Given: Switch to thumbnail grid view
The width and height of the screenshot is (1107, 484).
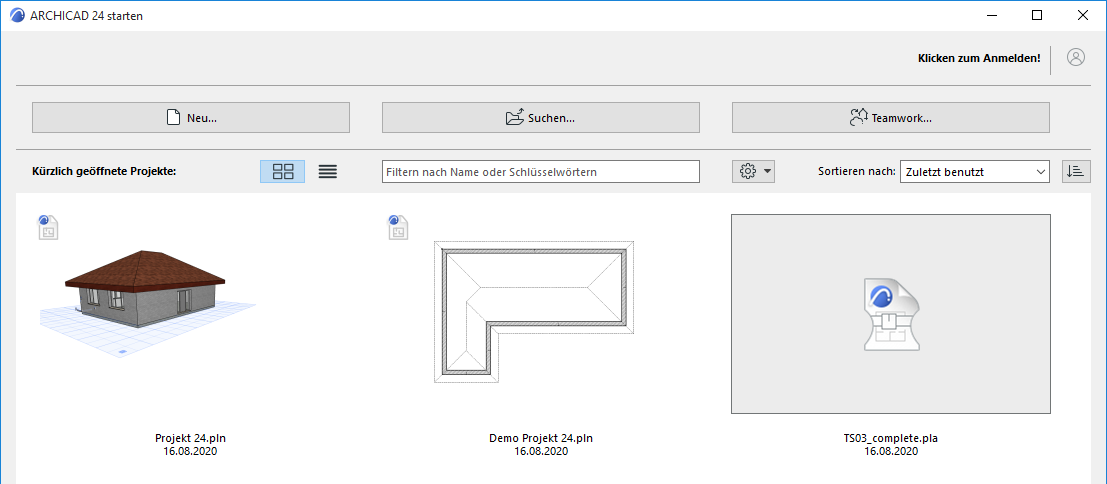Looking at the screenshot, I should (282, 171).
